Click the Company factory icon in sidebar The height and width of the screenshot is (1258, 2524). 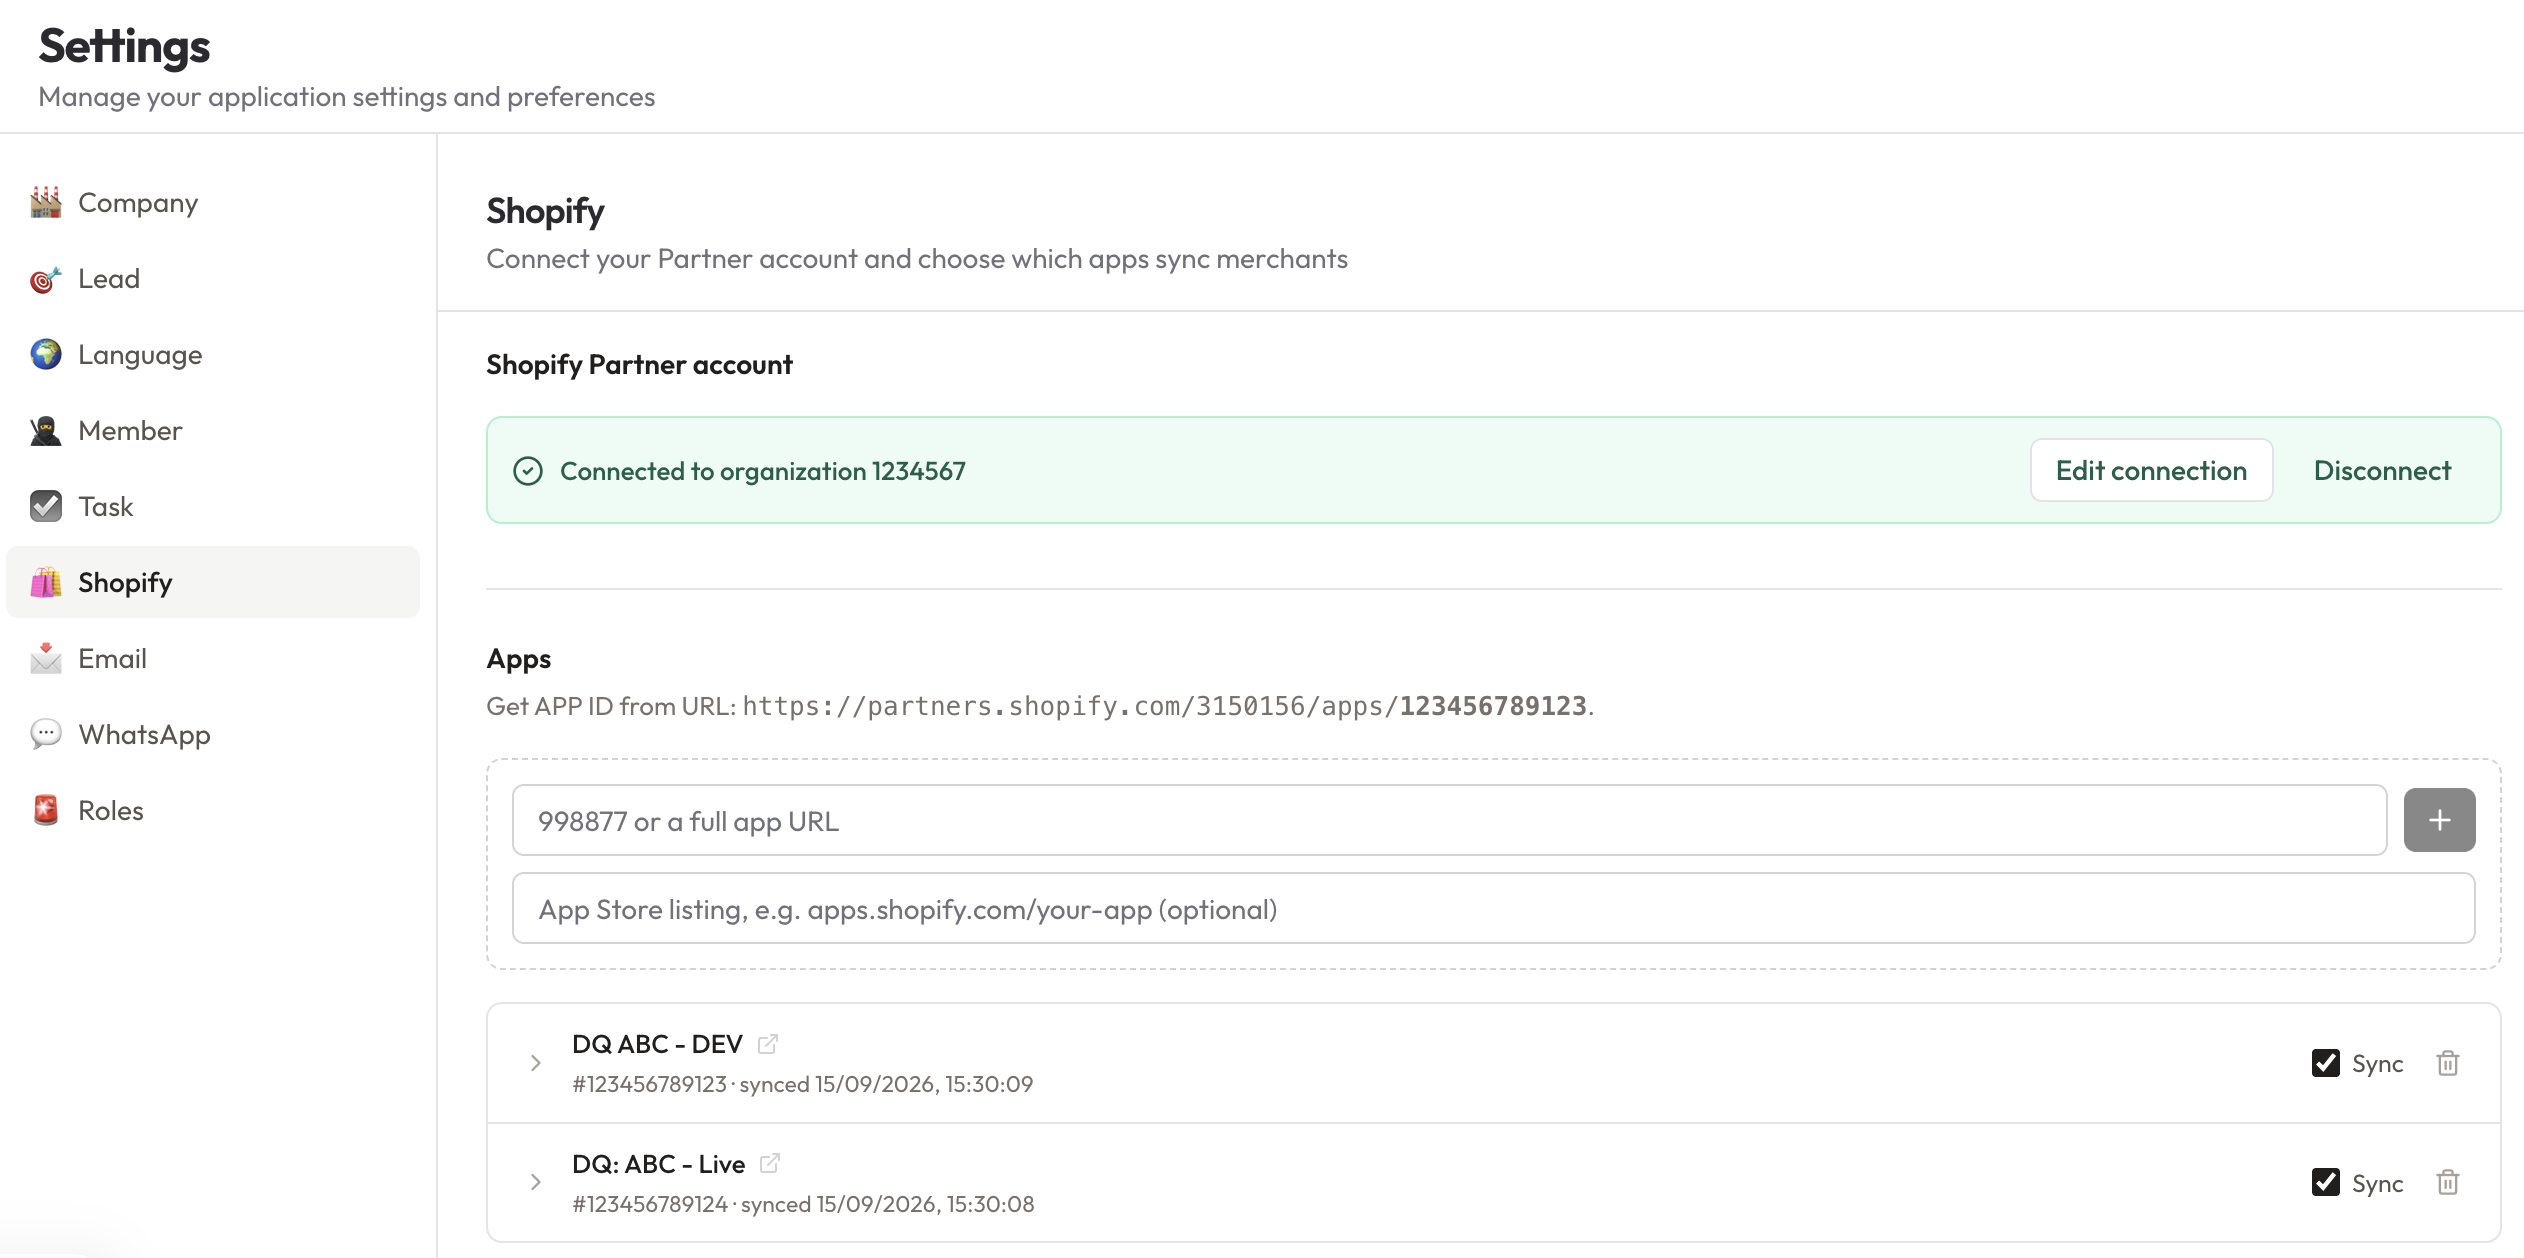pos(46,202)
